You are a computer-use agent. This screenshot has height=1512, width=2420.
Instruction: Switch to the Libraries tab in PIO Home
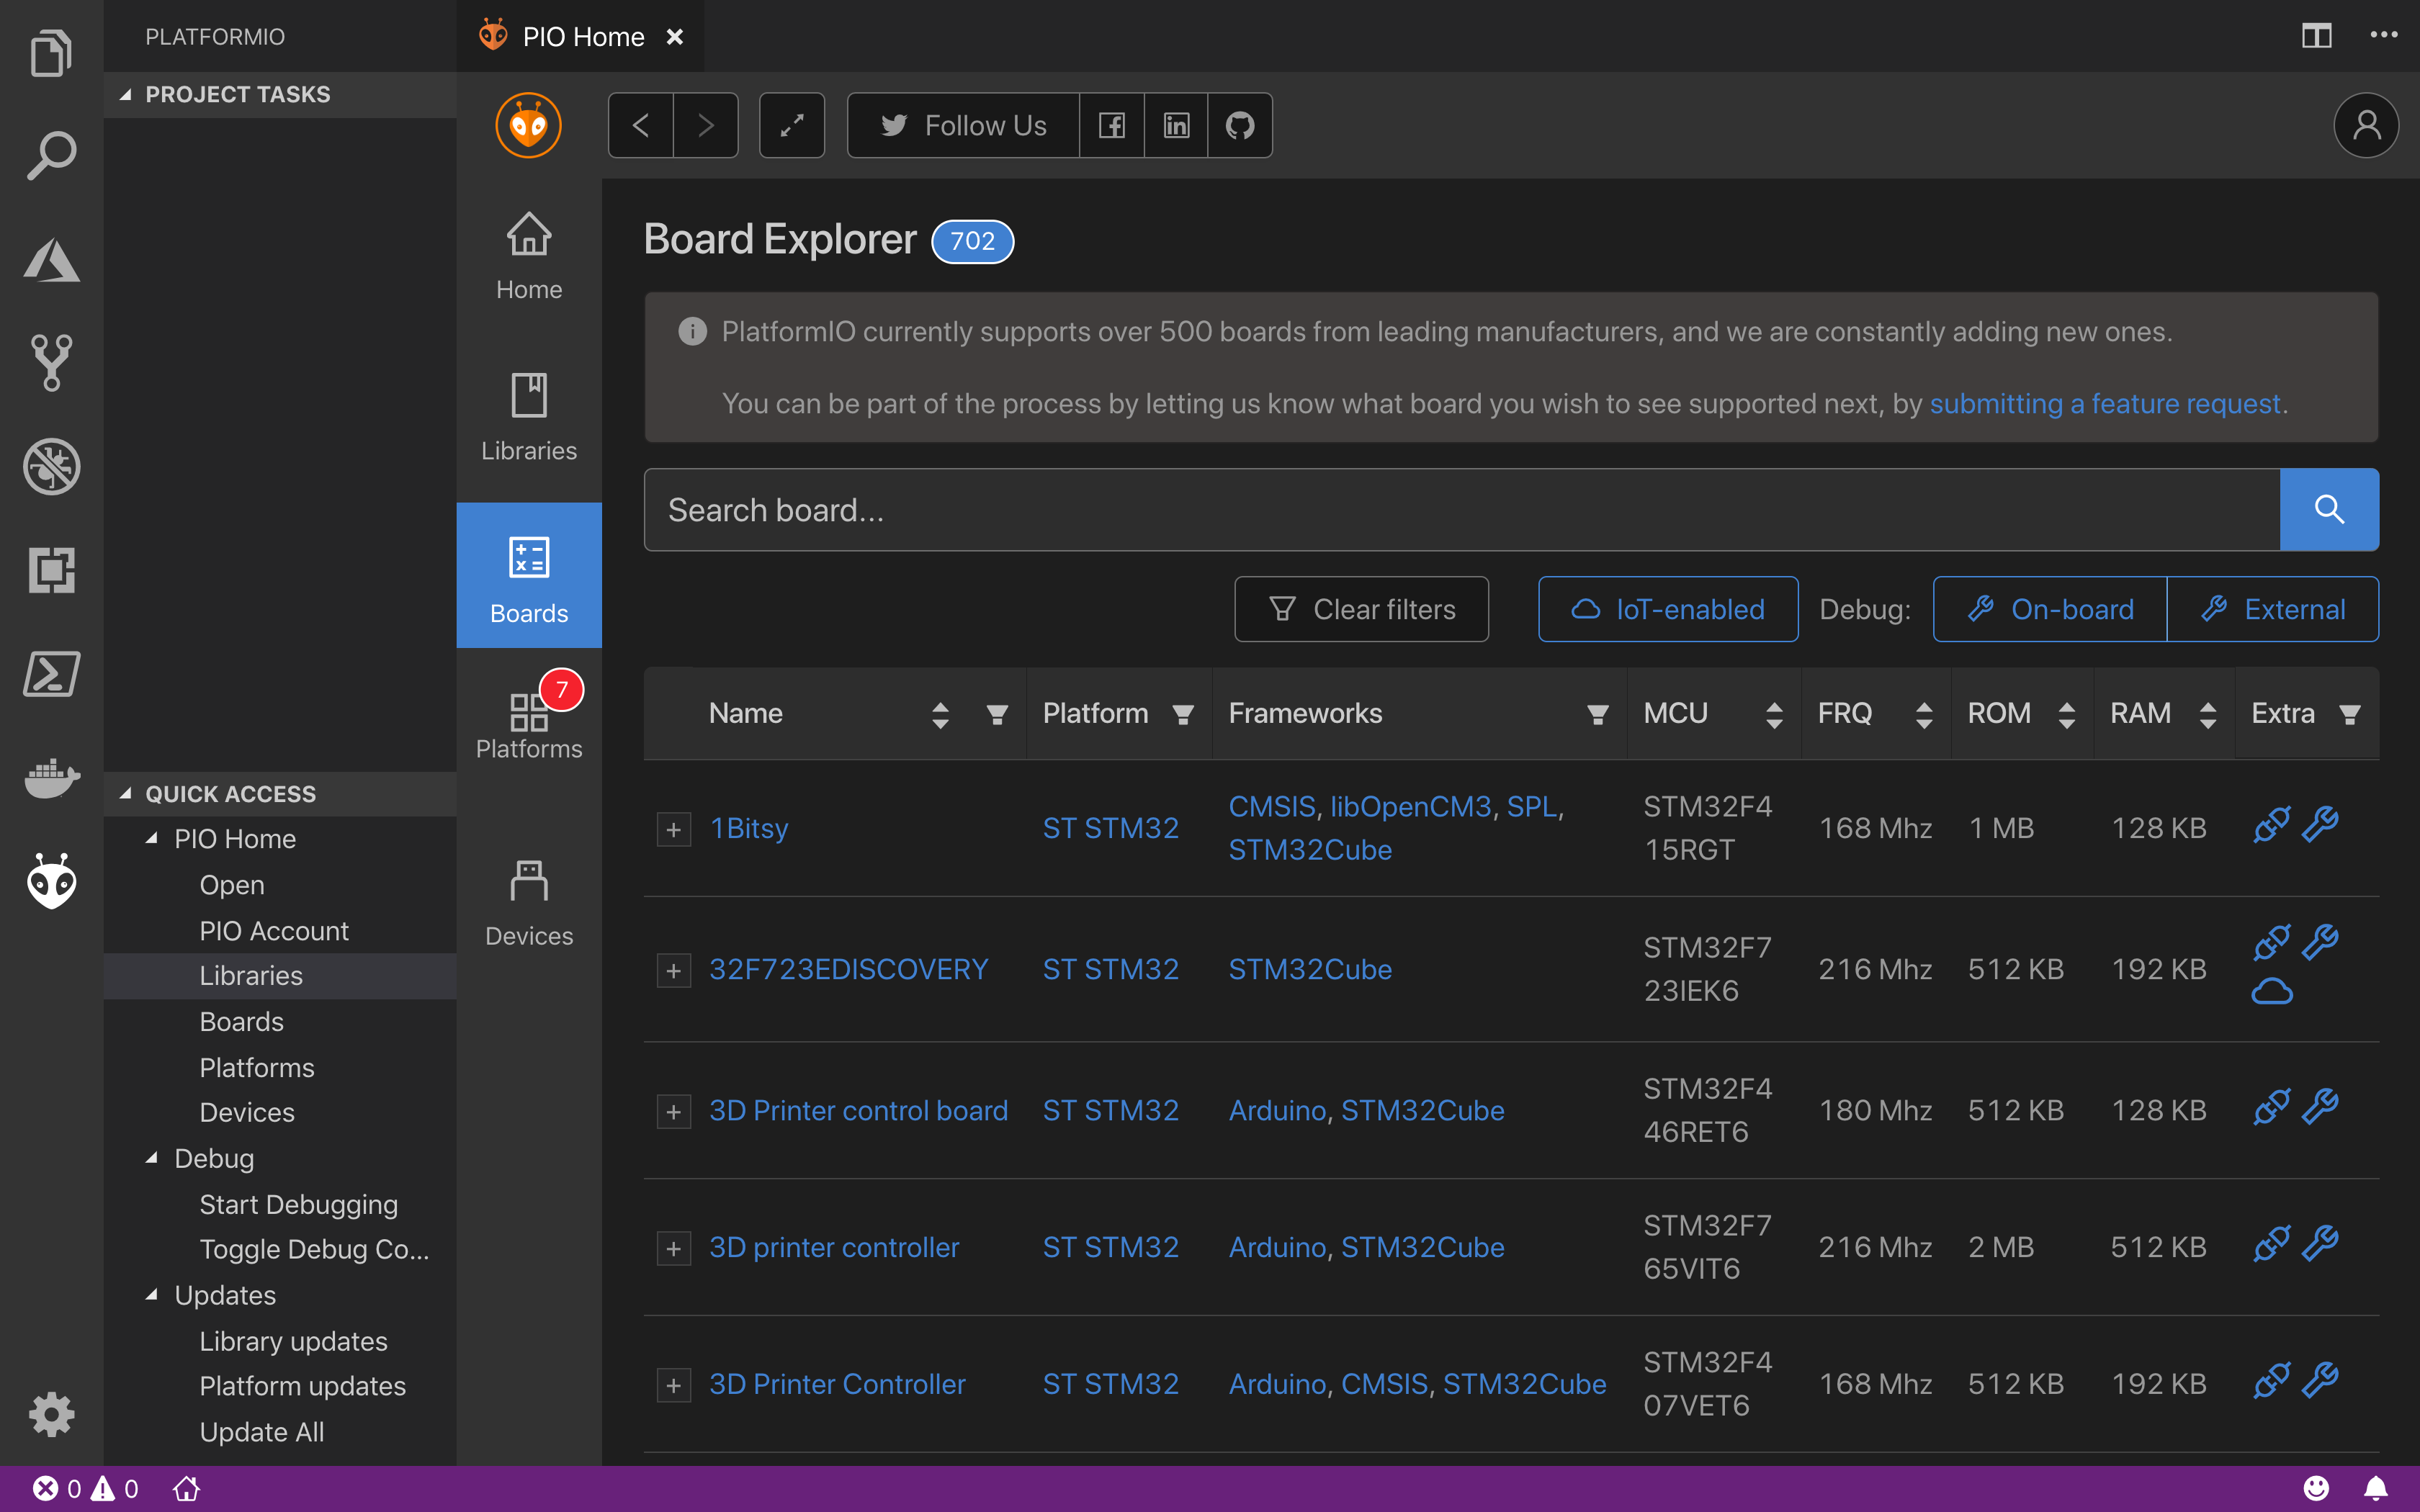pyautogui.click(x=529, y=416)
